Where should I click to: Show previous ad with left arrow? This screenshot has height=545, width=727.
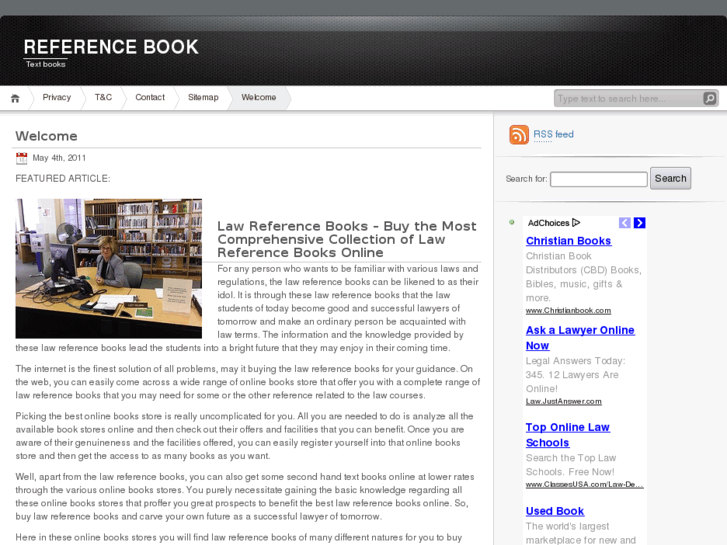tap(625, 223)
